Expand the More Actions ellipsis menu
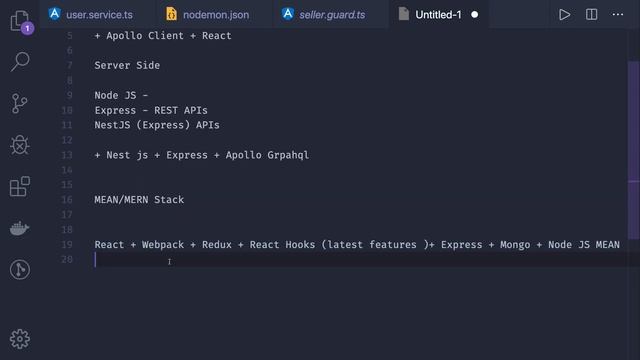This screenshot has width=640, height=360. [618, 15]
